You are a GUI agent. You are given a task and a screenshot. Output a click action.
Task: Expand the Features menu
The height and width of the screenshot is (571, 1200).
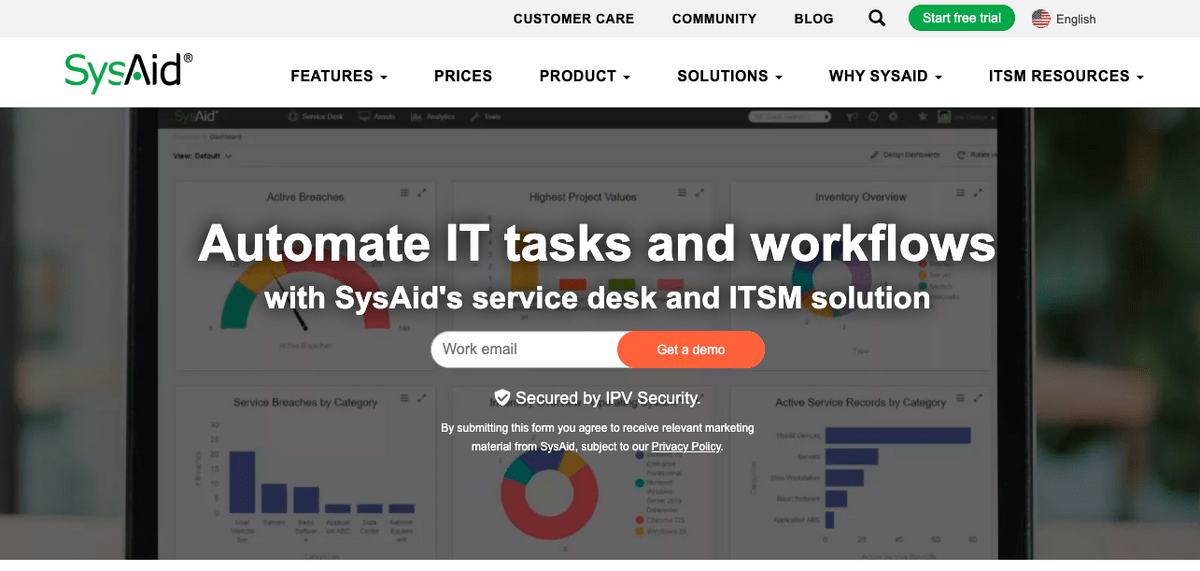click(339, 76)
